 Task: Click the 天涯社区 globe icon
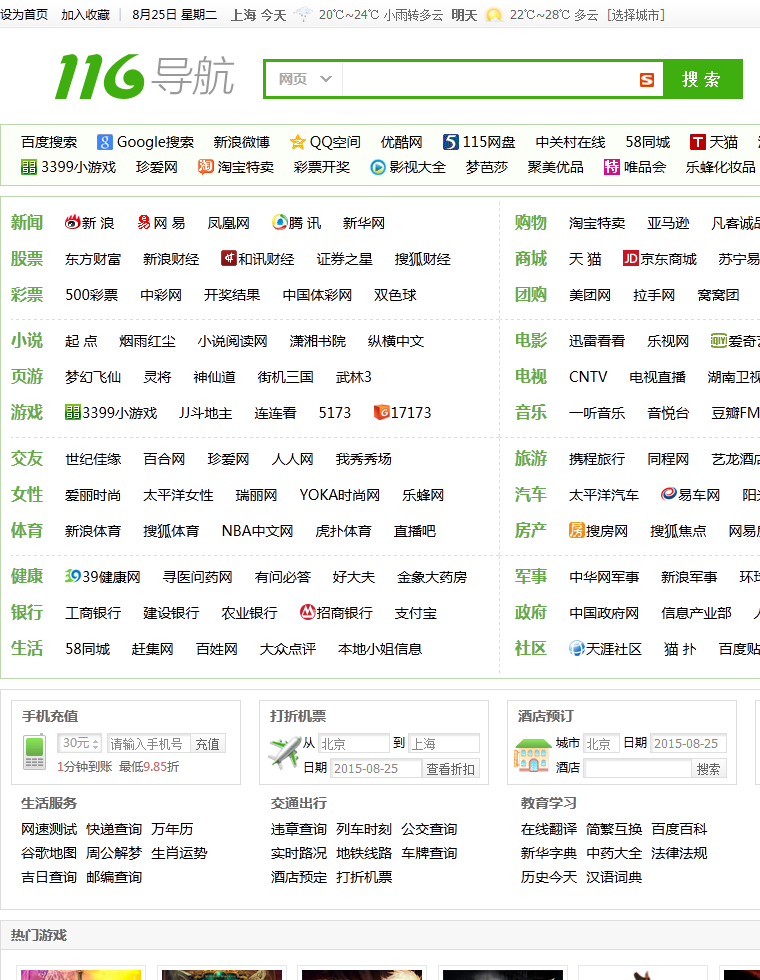[576, 648]
